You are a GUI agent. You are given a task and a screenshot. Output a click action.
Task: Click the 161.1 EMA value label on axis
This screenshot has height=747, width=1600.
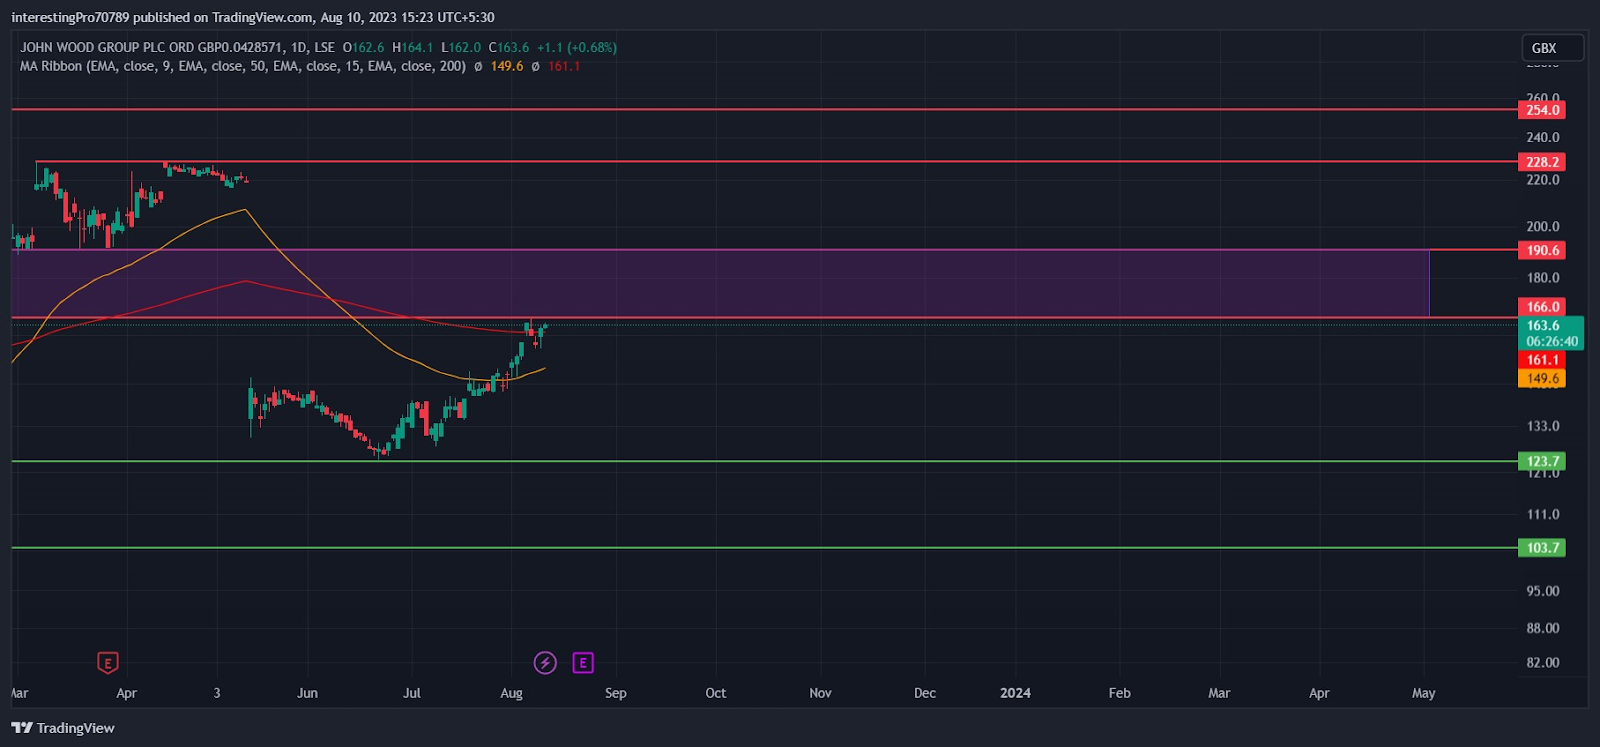click(1542, 360)
